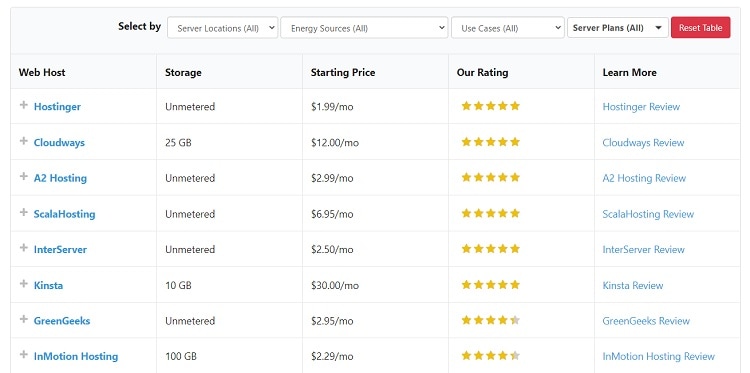Click the plus icon beside ScalaHosting
The image size is (750, 373).
pyautogui.click(x=23, y=212)
